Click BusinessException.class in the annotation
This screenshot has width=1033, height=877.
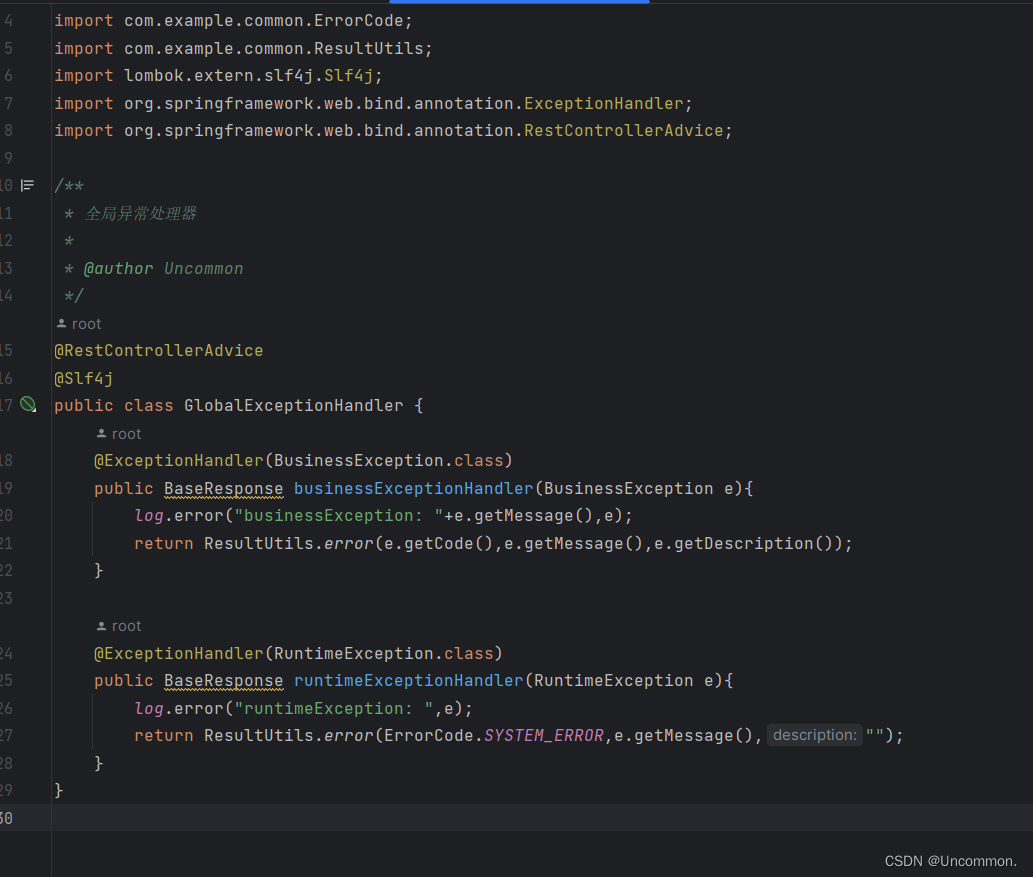389,461
